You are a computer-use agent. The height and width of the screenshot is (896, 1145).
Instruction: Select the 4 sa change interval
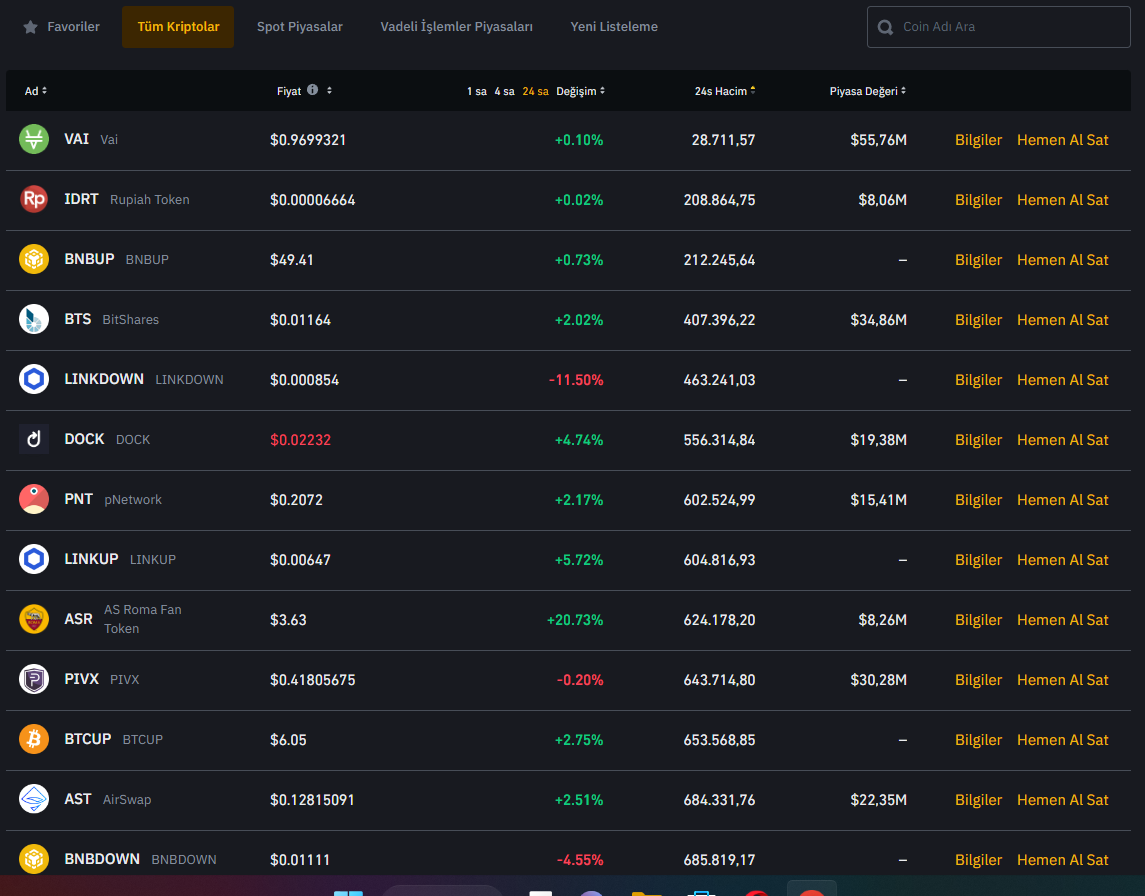pyautogui.click(x=504, y=91)
